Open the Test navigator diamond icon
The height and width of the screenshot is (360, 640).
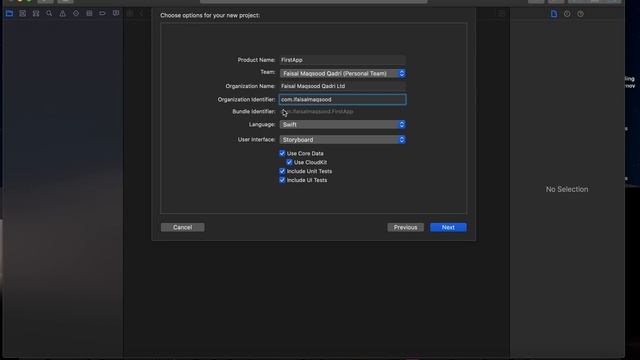coord(76,13)
